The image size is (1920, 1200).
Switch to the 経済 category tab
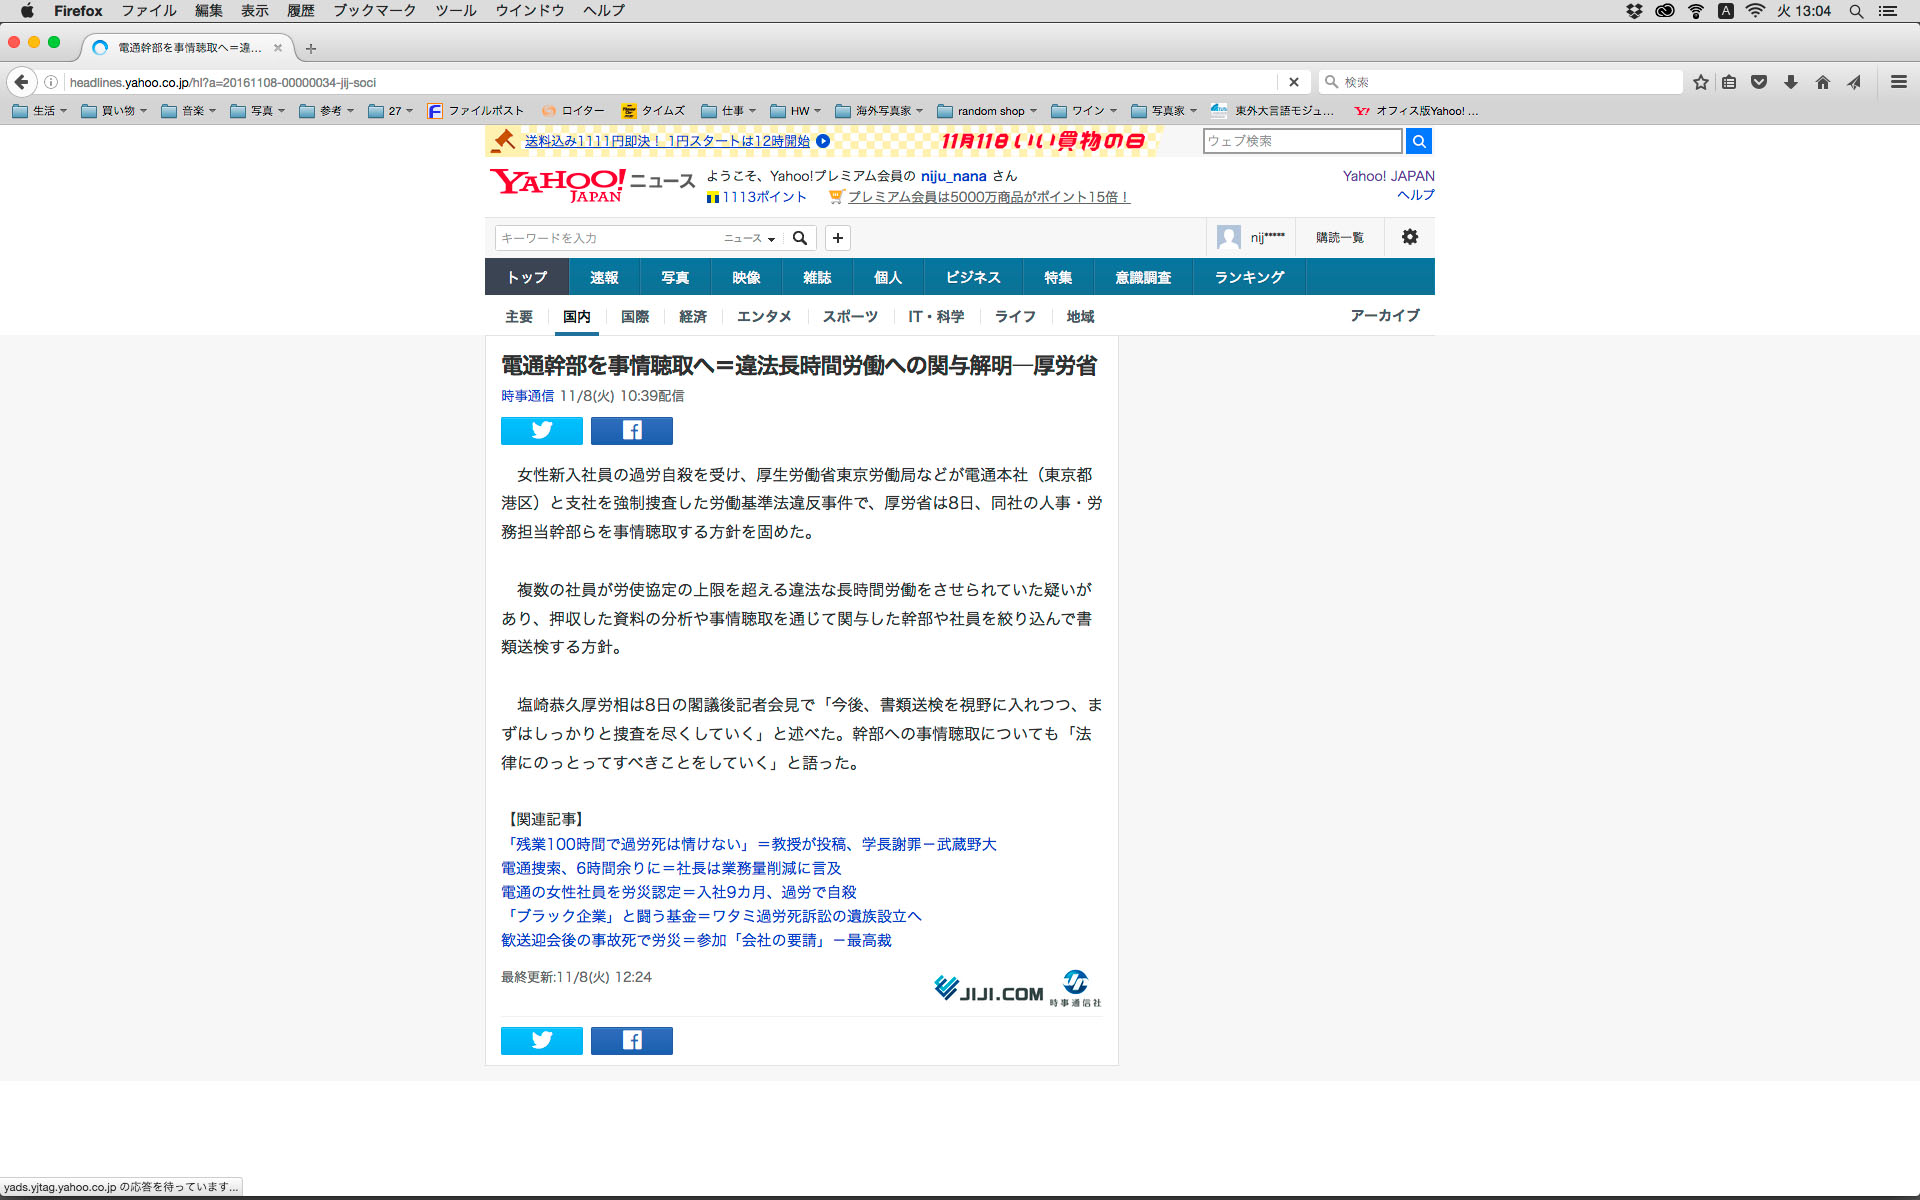(692, 317)
